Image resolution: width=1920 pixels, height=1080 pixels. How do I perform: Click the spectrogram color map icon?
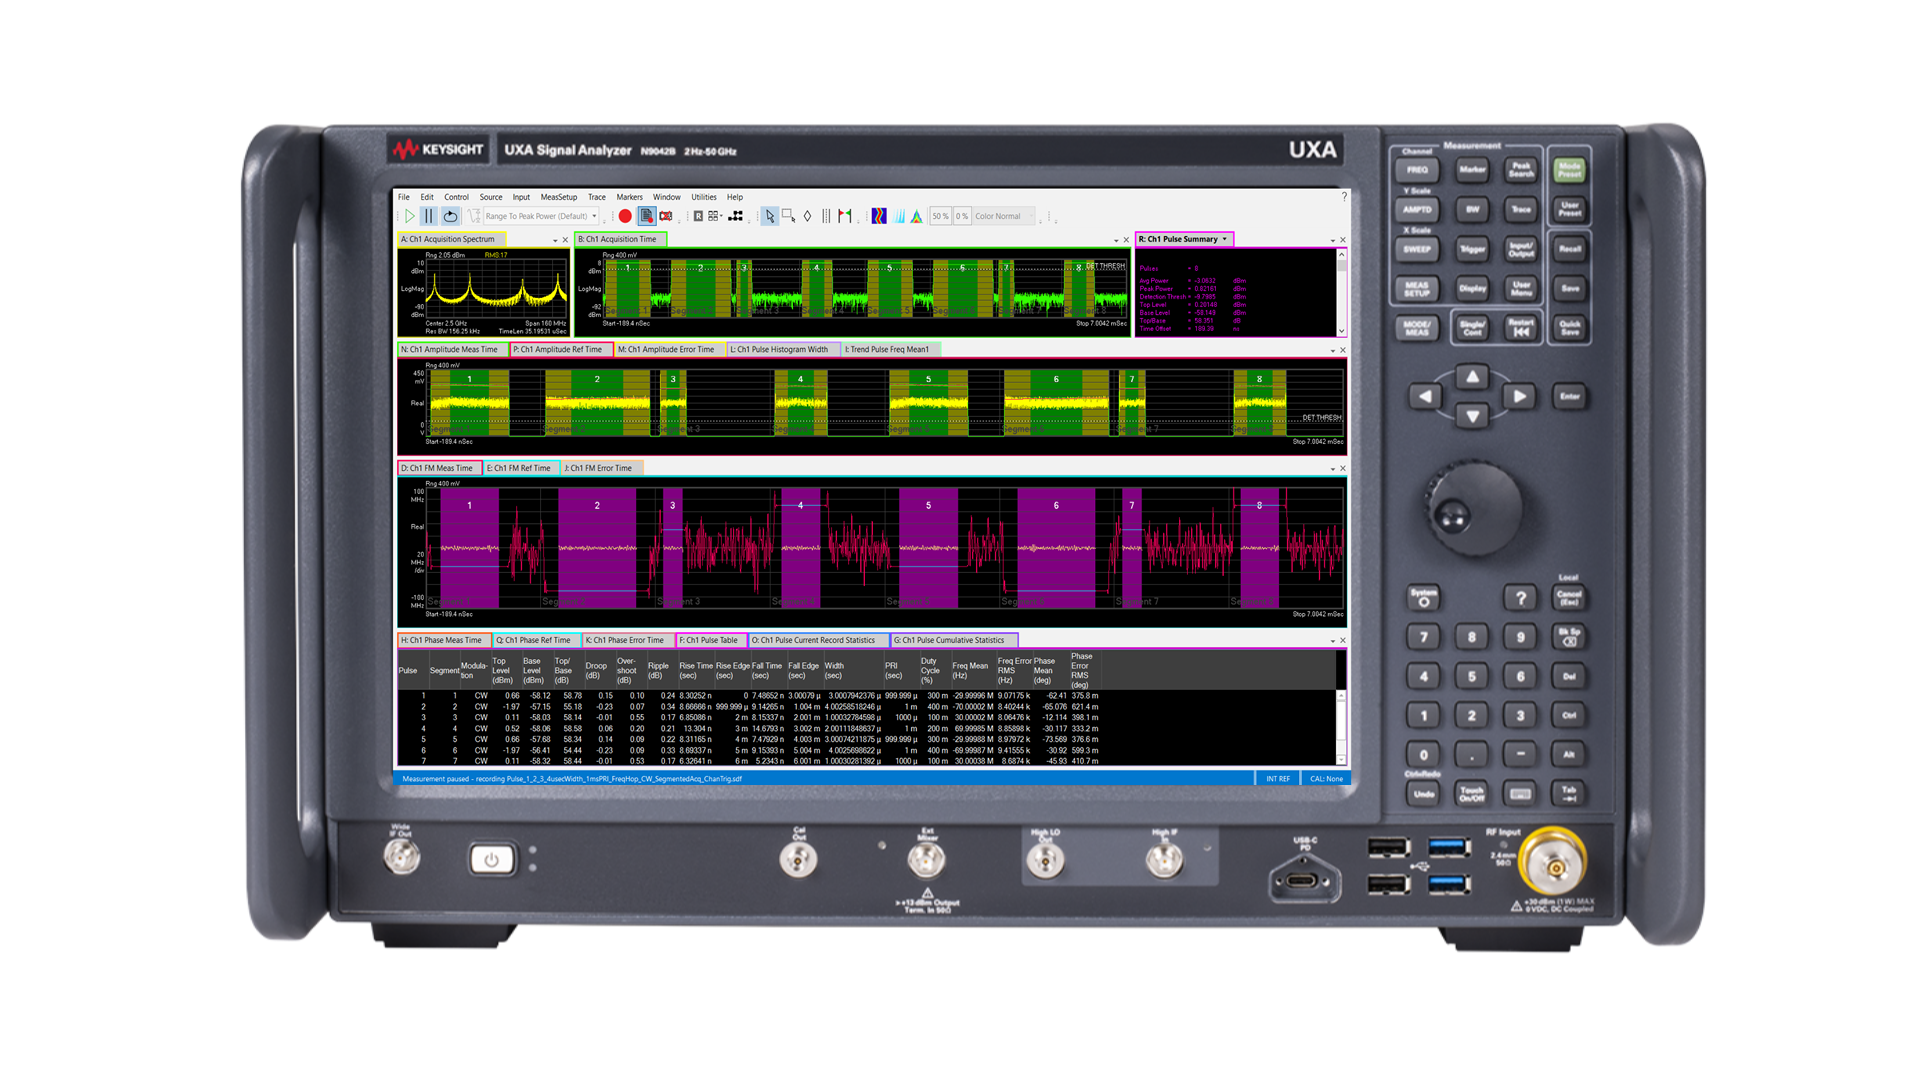[x=879, y=216]
